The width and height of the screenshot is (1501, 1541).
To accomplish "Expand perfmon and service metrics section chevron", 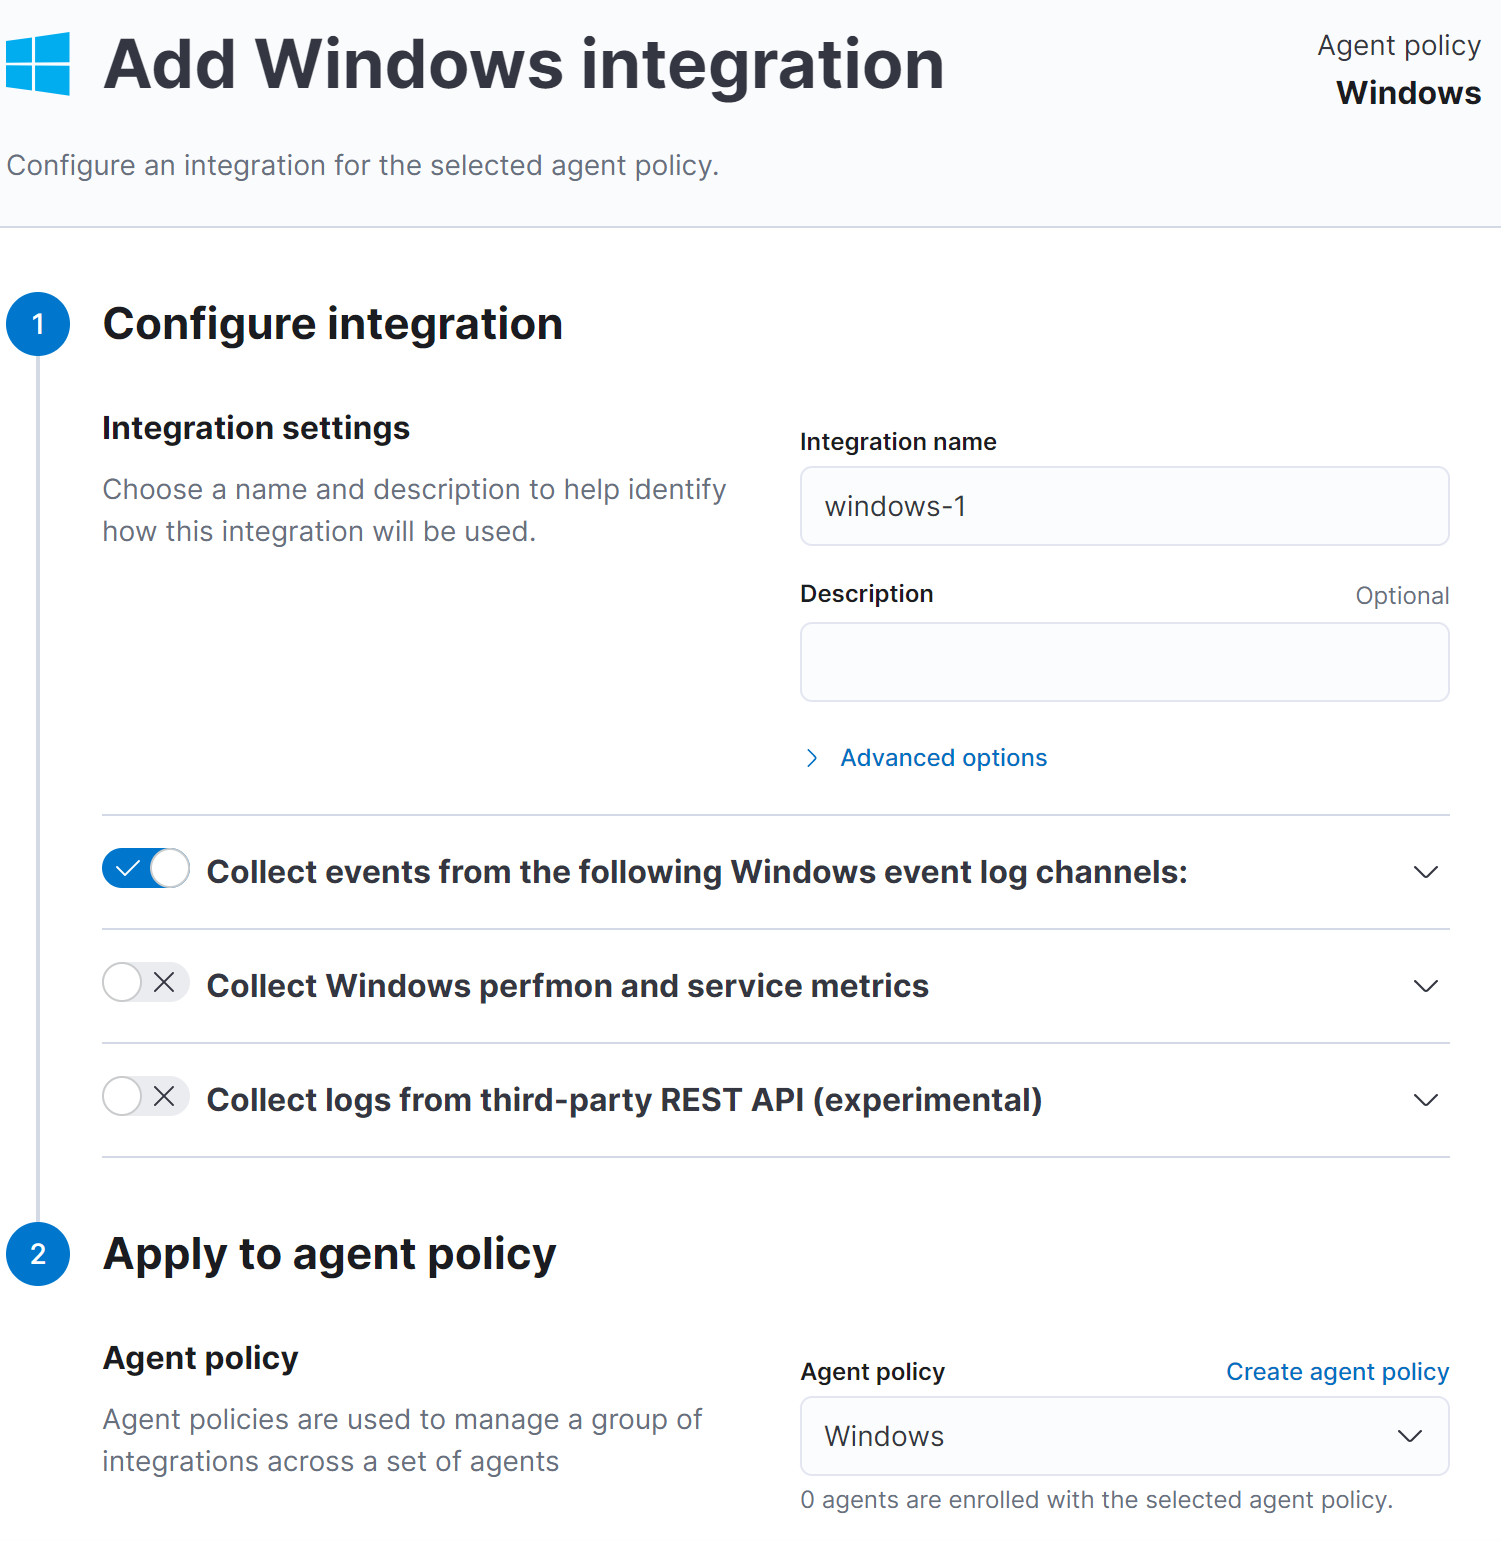I will (x=1425, y=986).
